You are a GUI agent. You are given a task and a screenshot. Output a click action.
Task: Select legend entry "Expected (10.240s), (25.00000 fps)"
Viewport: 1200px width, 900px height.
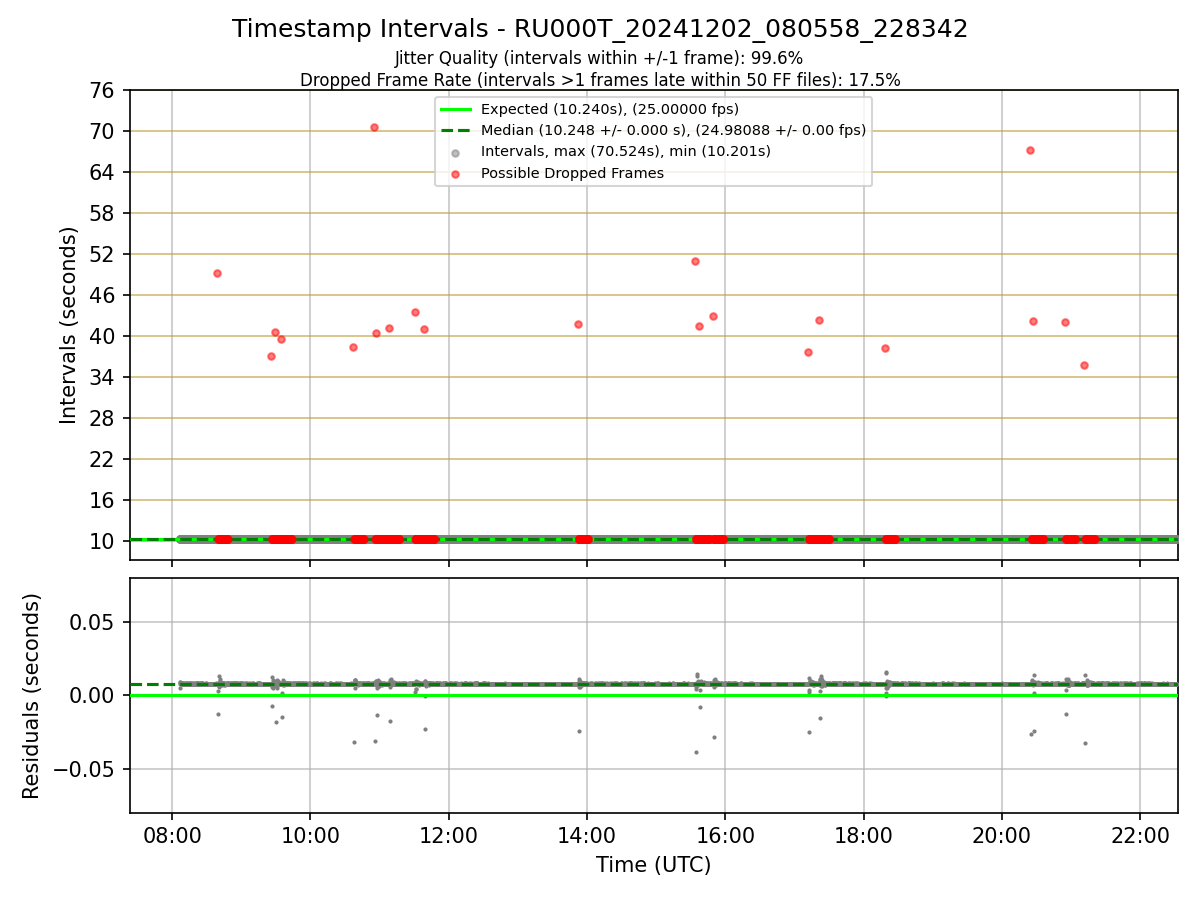(610, 109)
